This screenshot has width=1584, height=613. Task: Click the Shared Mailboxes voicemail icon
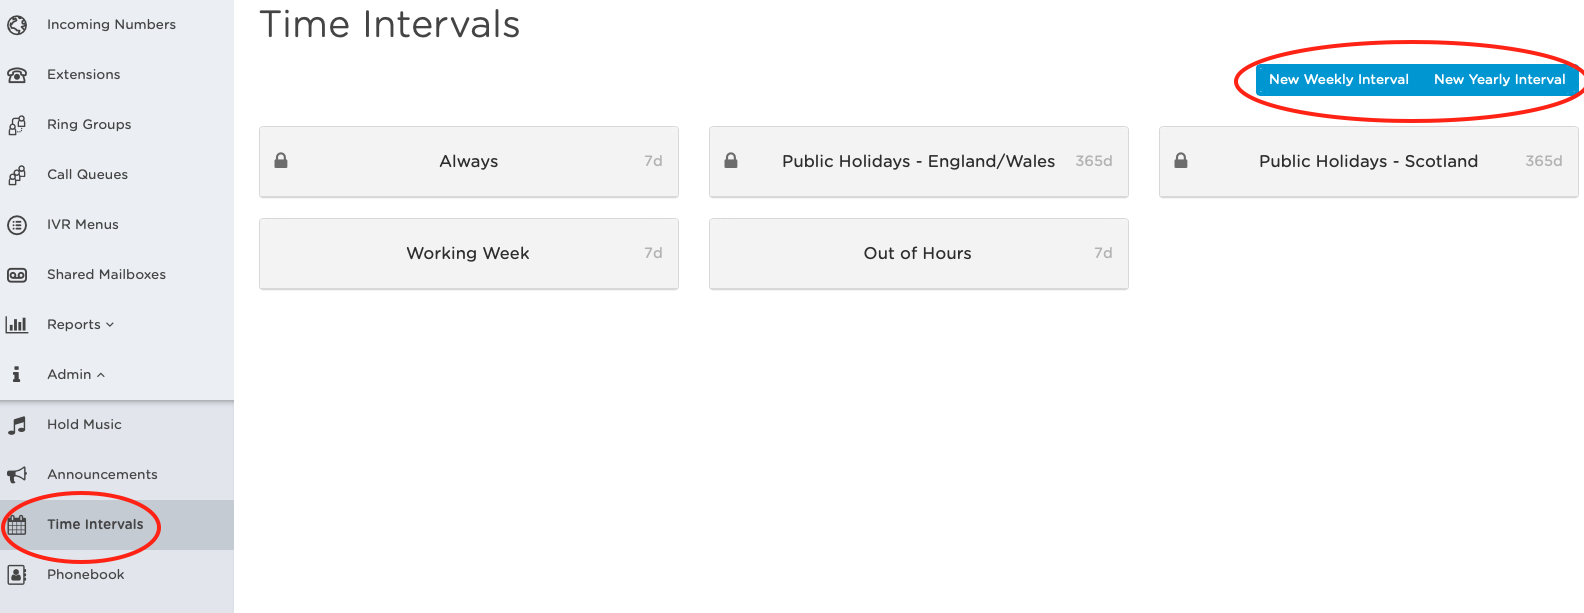click(17, 275)
